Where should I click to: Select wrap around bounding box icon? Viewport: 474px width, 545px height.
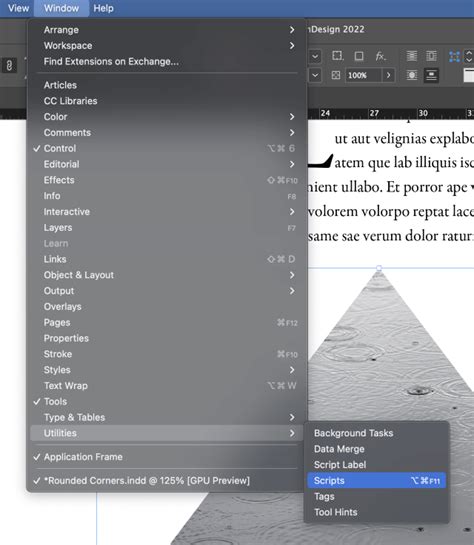click(x=431, y=56)
